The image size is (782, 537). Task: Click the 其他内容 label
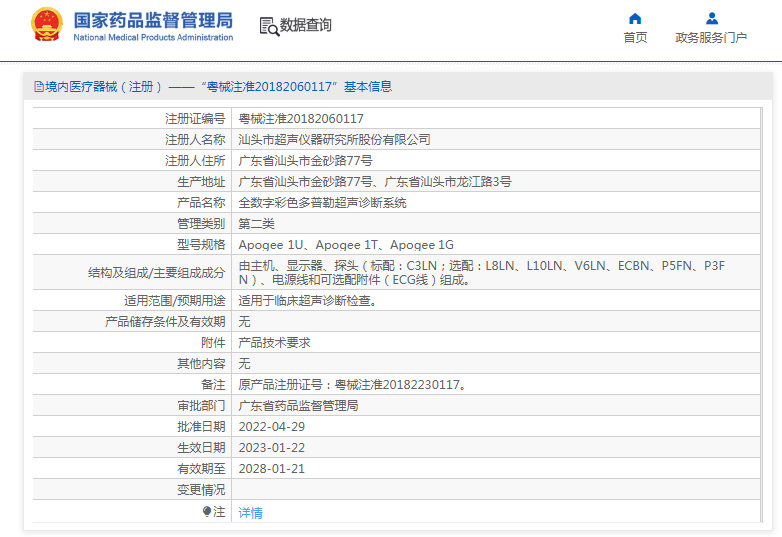[201, 363]
